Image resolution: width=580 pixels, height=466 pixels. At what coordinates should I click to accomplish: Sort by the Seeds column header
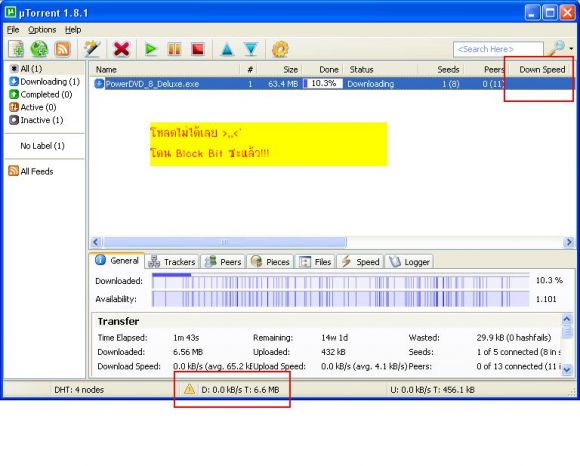tap(441, 70)
